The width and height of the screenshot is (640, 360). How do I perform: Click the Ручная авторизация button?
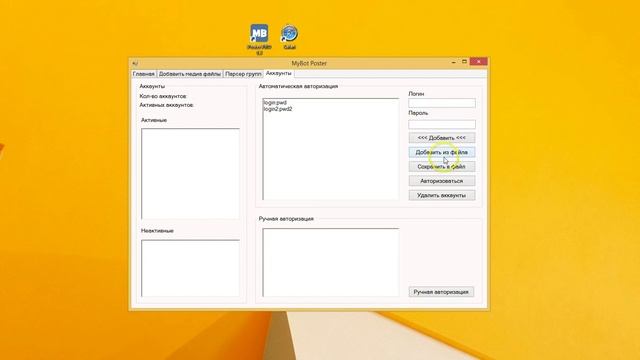click(x=441, y=292)
